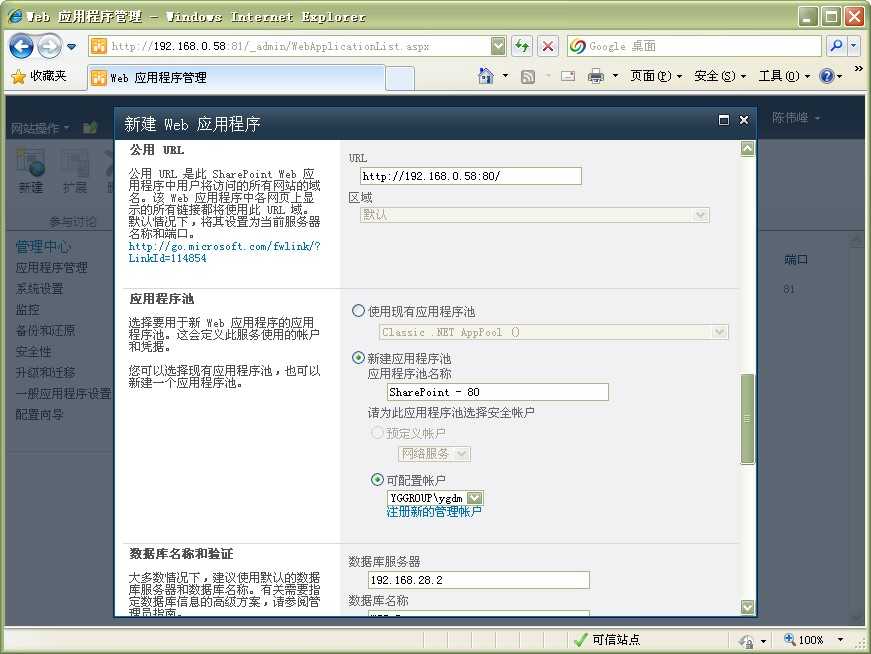This screenshot has width=871, height=654.
Task: Click the 数据库服务器 192.168.28.2 field
Action: click(478, 580)
